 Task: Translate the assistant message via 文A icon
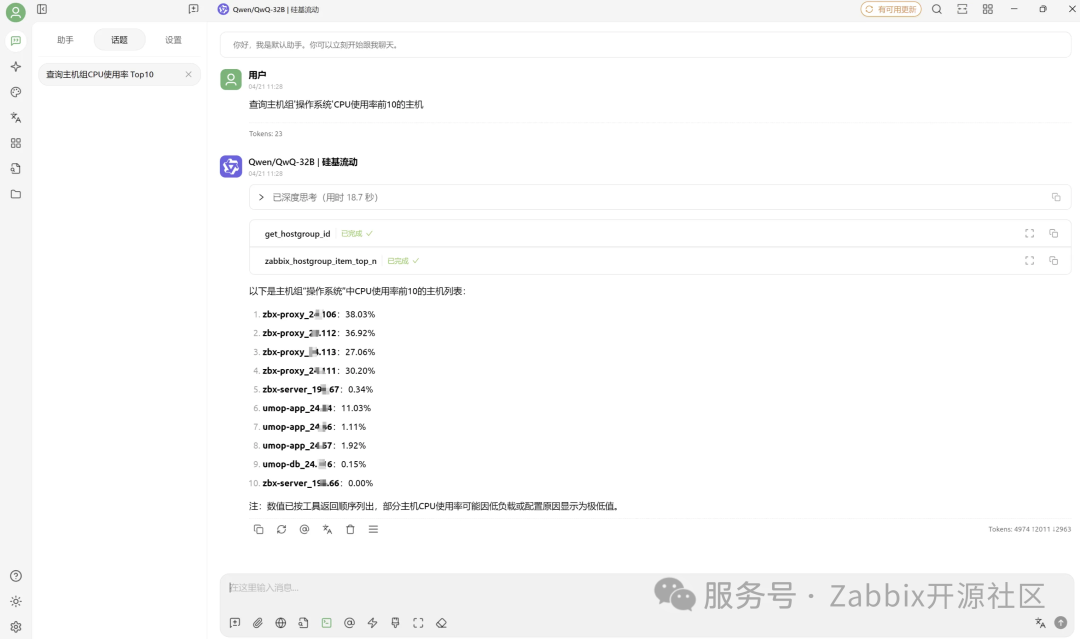click(327, 529)
